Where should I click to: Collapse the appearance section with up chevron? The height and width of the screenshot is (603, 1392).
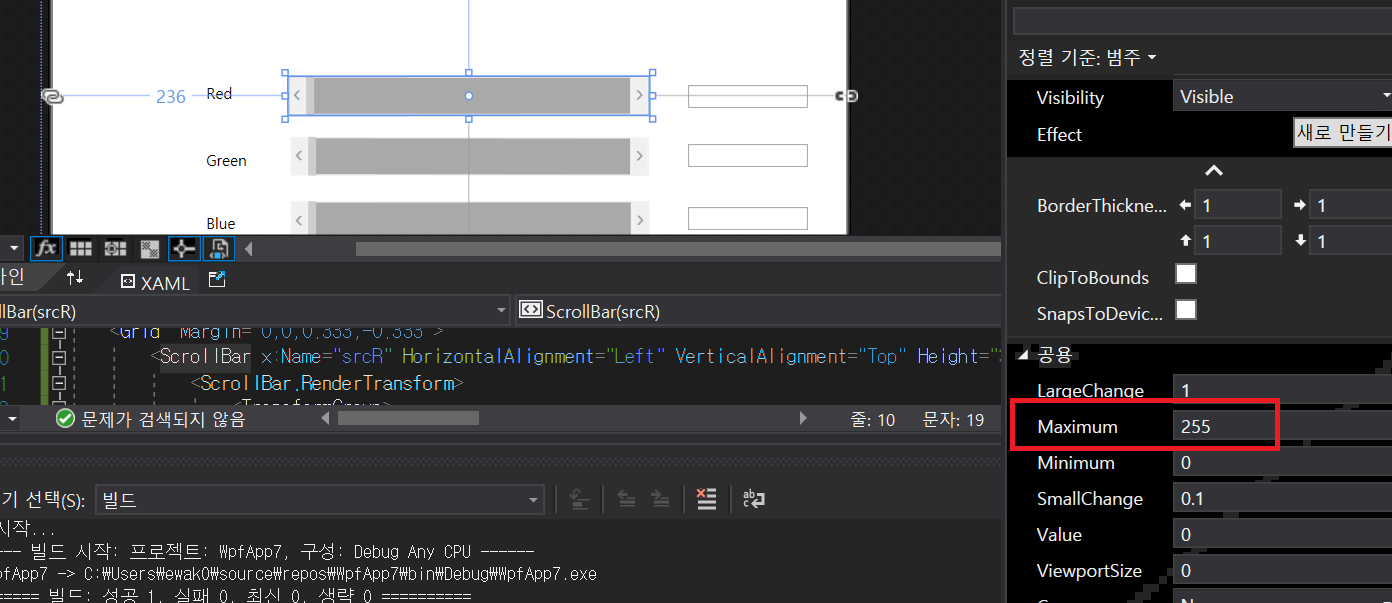click(1213, 171)
